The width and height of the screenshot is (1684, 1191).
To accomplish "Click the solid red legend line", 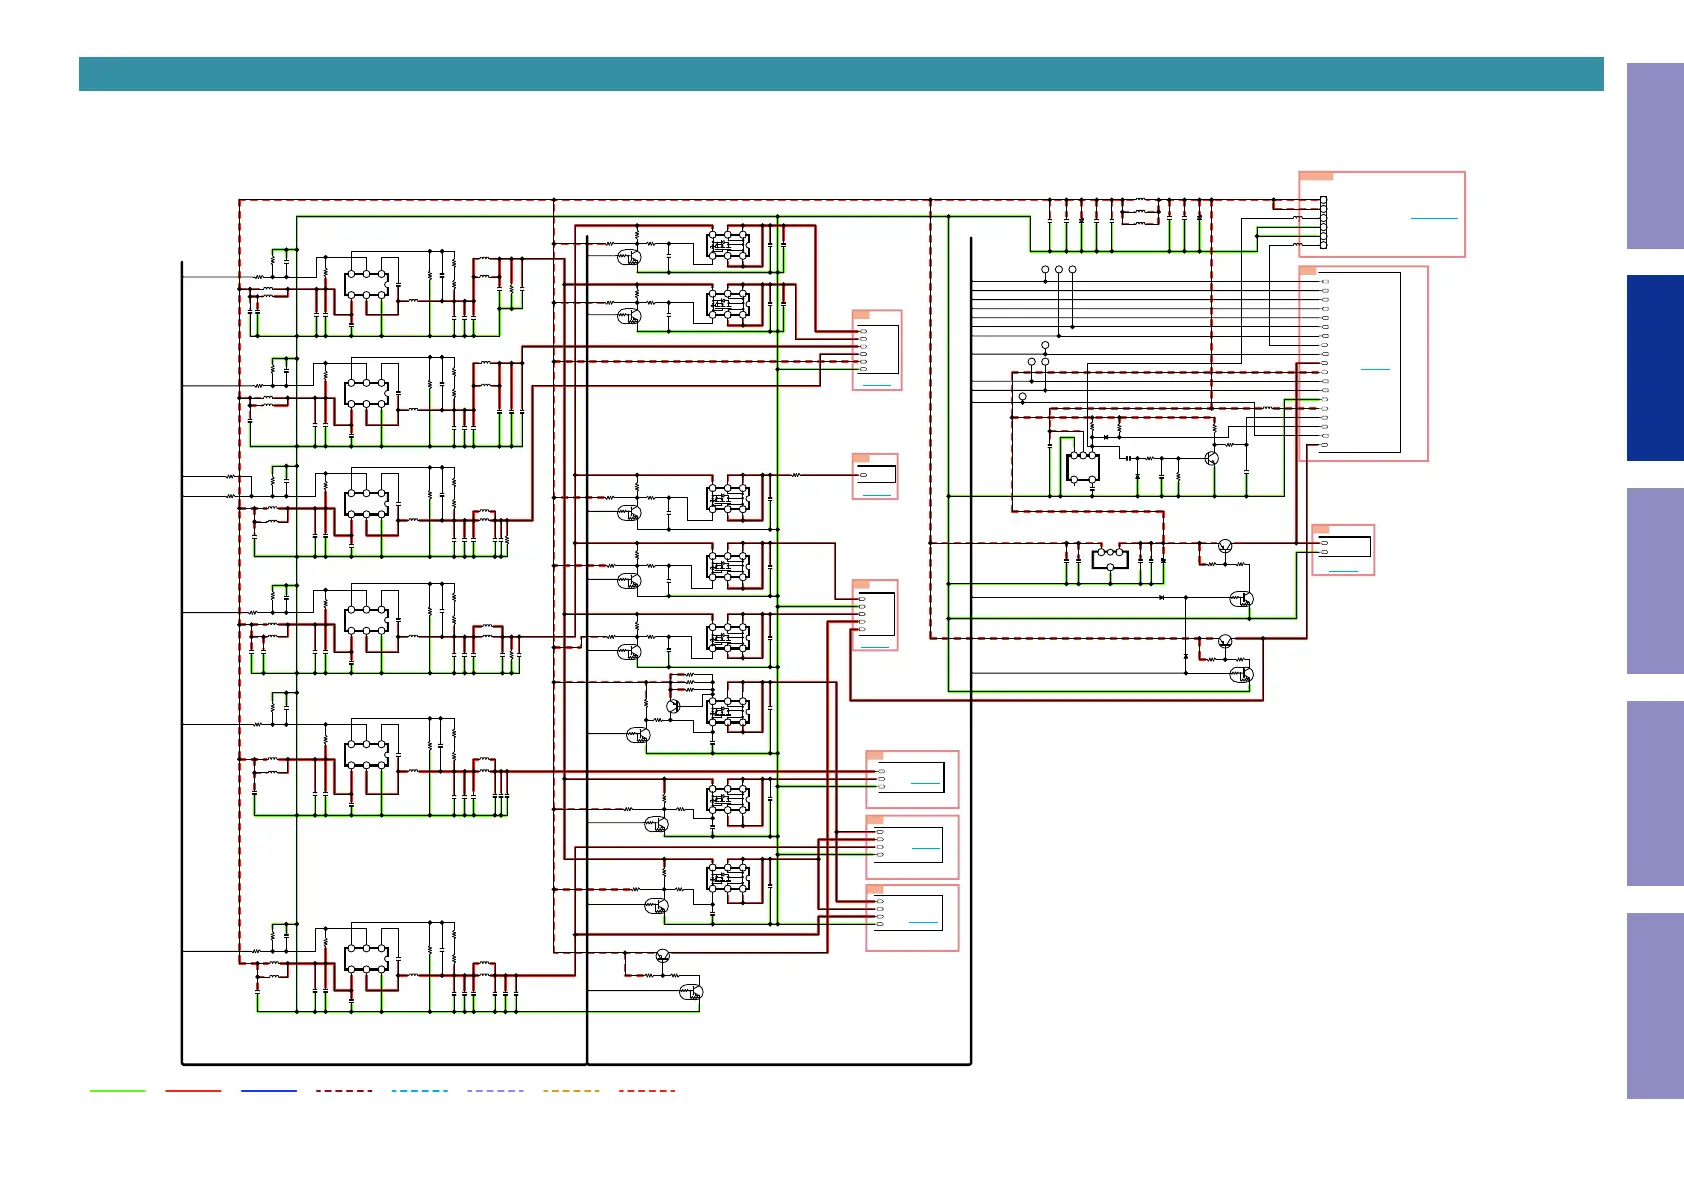I will [x=193, y=1090].
